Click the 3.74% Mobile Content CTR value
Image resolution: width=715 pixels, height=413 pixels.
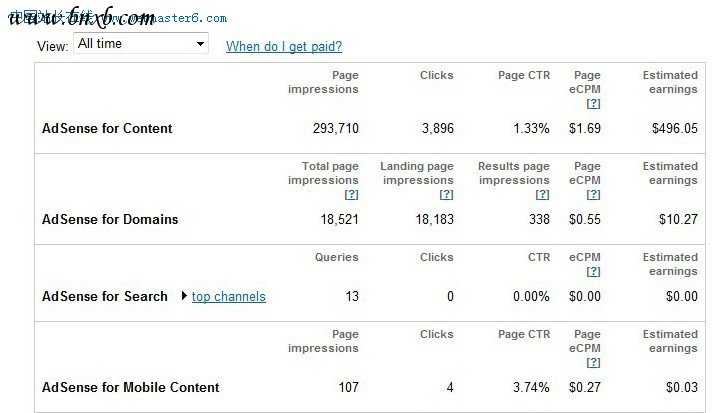pyautogui.click(x=527, y=387)
